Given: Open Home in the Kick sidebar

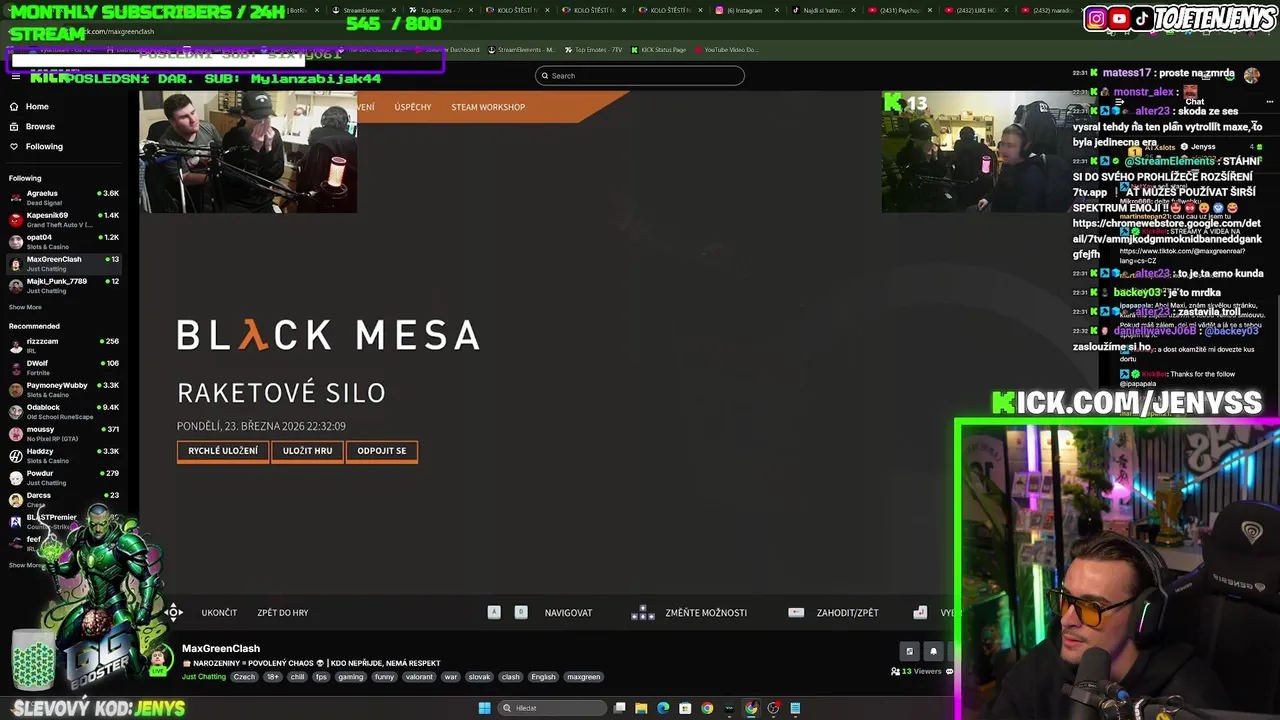Looking at the screenshot, I should [x=36, y=106].
